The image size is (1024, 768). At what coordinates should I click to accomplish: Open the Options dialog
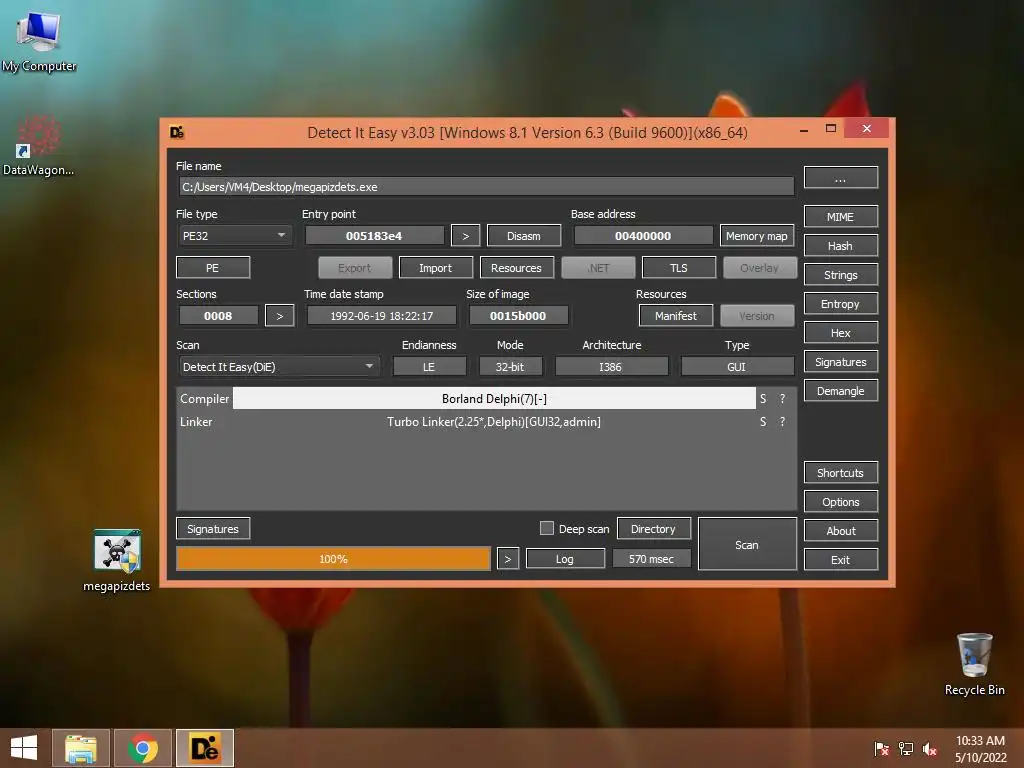coord(840,502)
